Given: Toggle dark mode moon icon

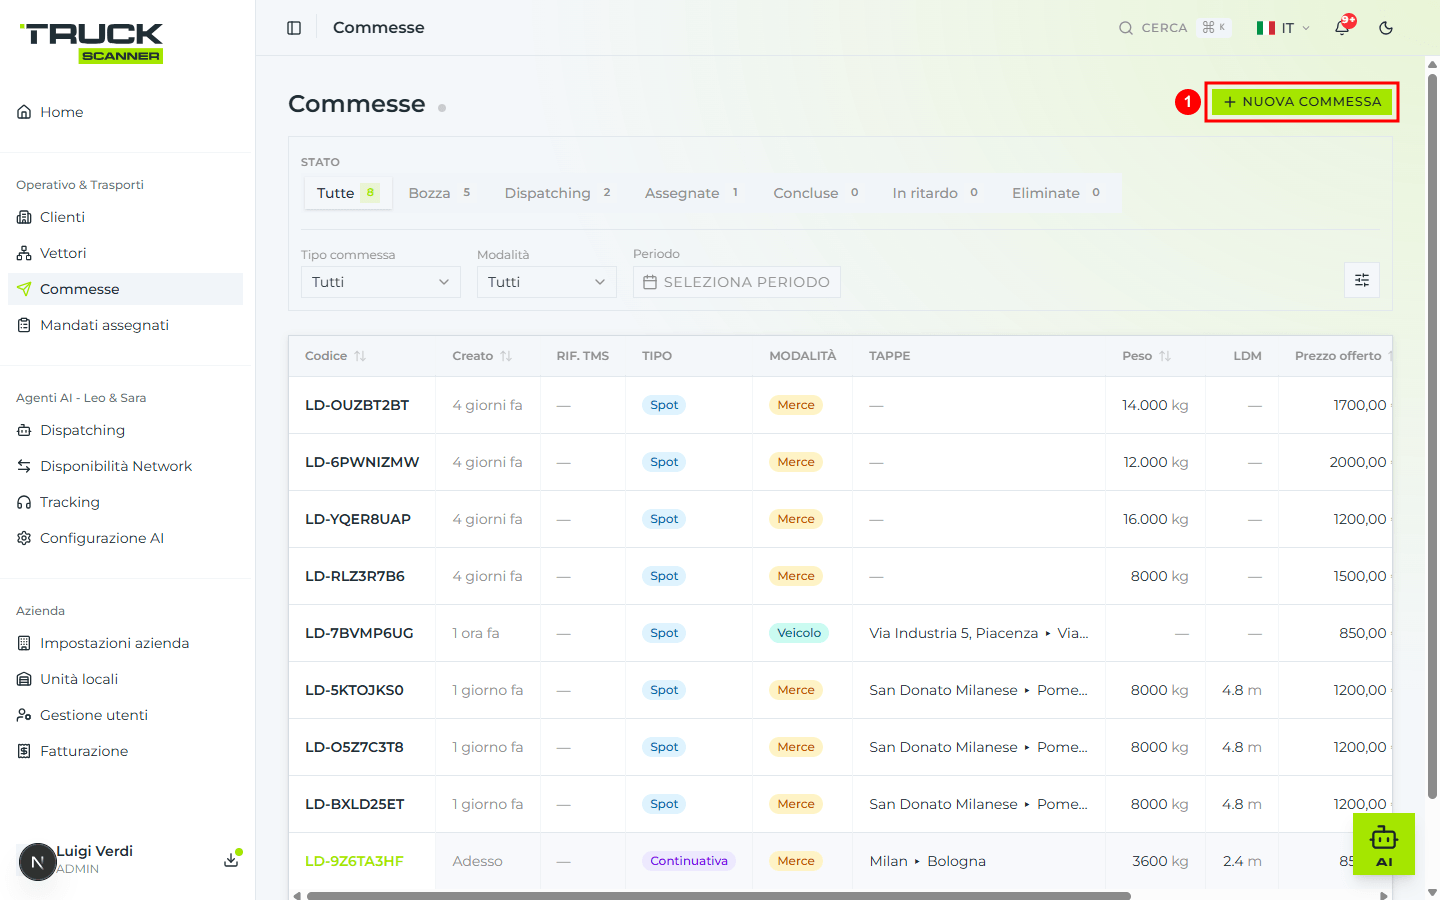Looking at the screenshot, I should [1386, 28].
